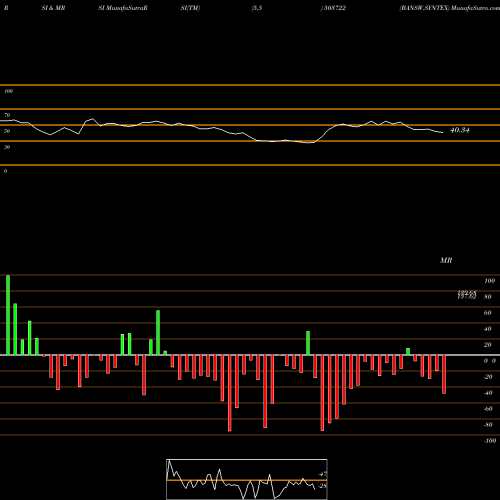Click the MR axis label -60

488,409
